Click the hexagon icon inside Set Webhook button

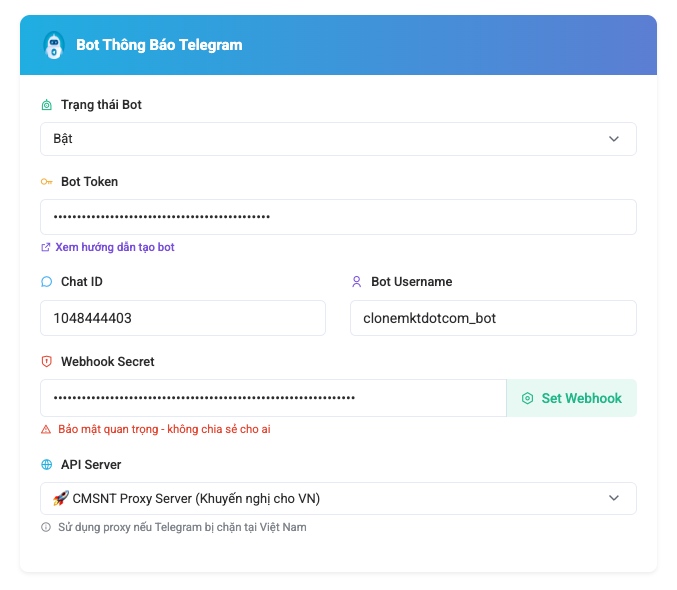(x=527, y=398)
